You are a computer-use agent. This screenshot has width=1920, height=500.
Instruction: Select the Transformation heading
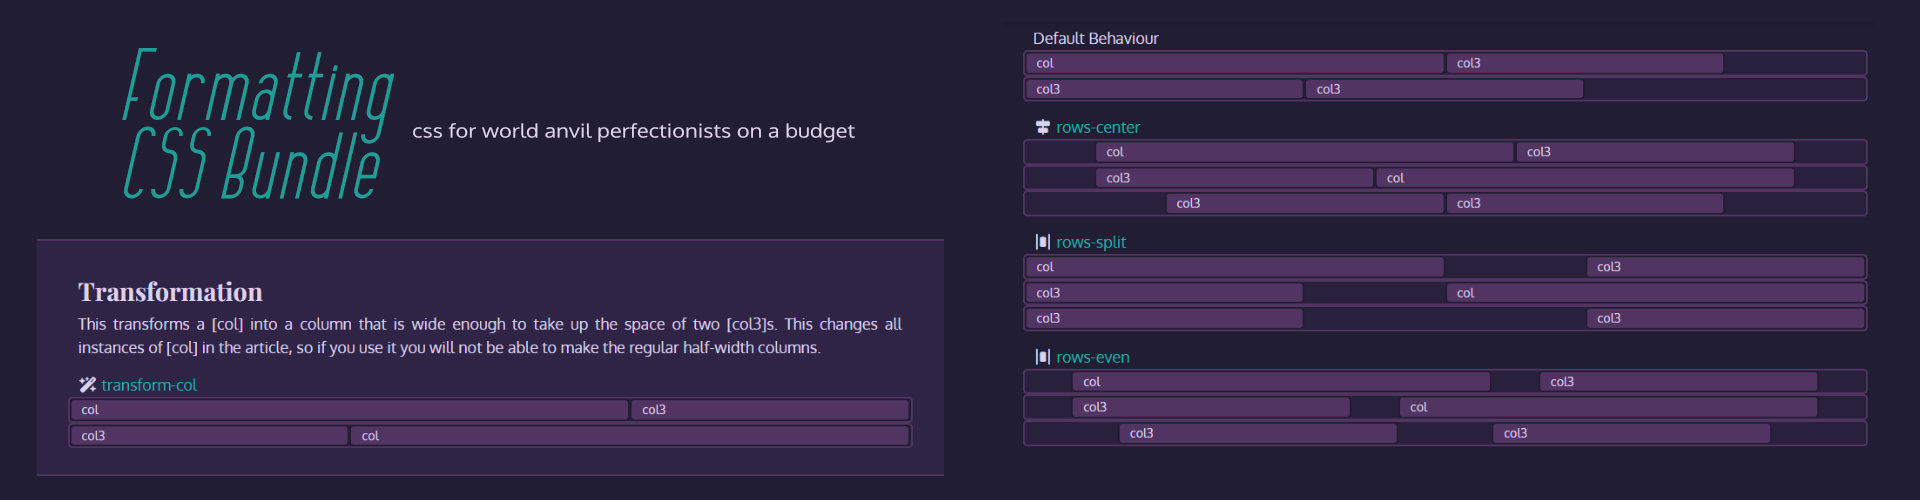[170, 292]
